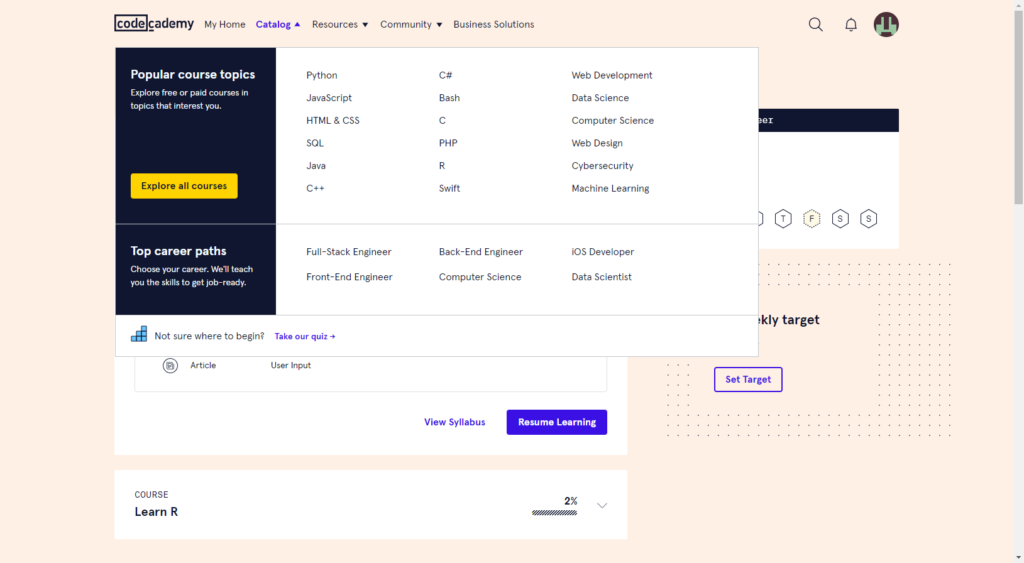Click the quiz blocks icon

139,334
